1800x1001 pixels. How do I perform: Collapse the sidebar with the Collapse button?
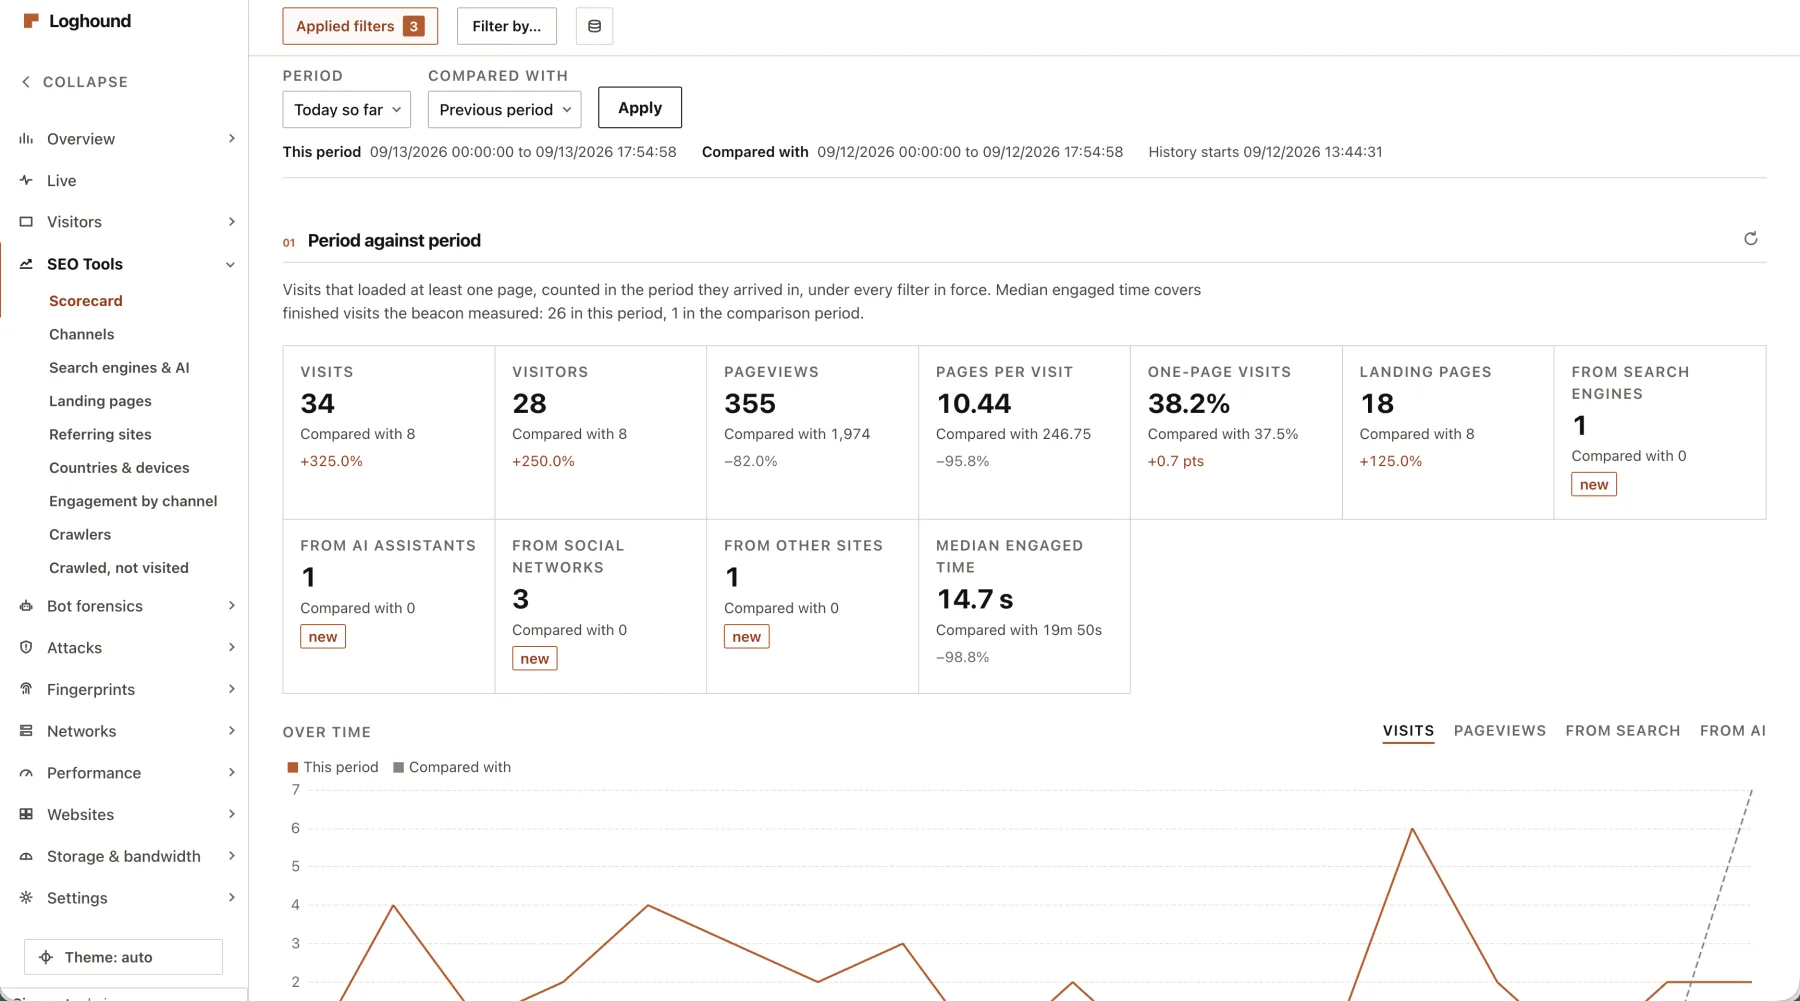75,82
